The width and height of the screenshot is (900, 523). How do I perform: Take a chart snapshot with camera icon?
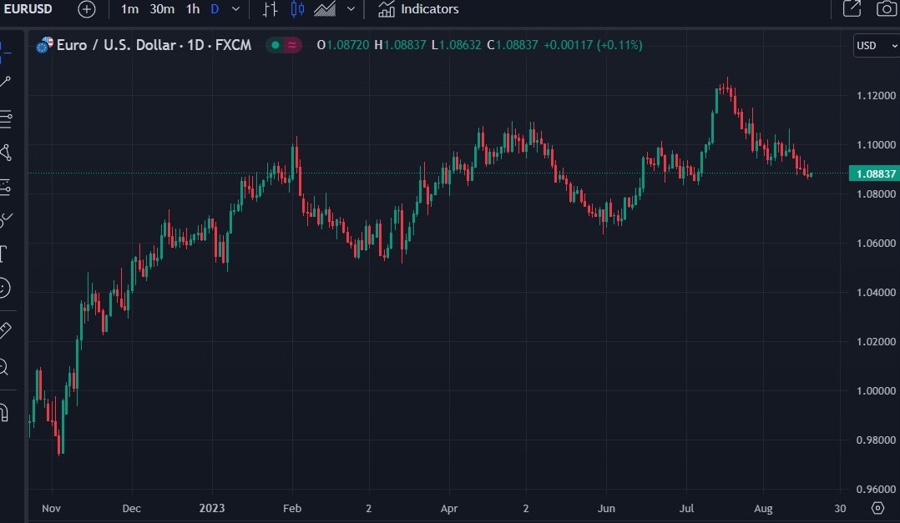tap(886, 9)
